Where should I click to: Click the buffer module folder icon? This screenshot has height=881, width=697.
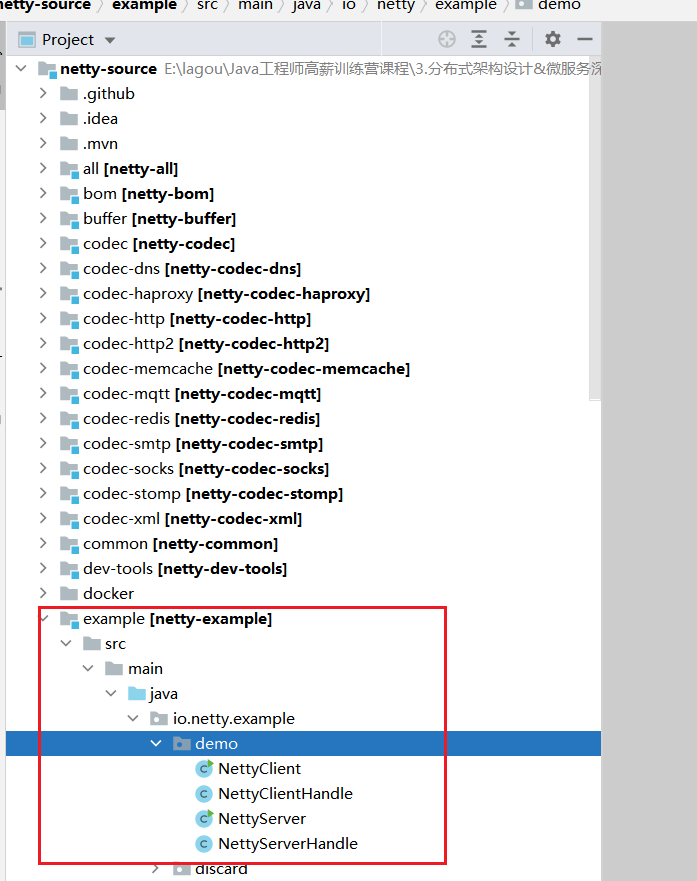click(x=69, y=219)
